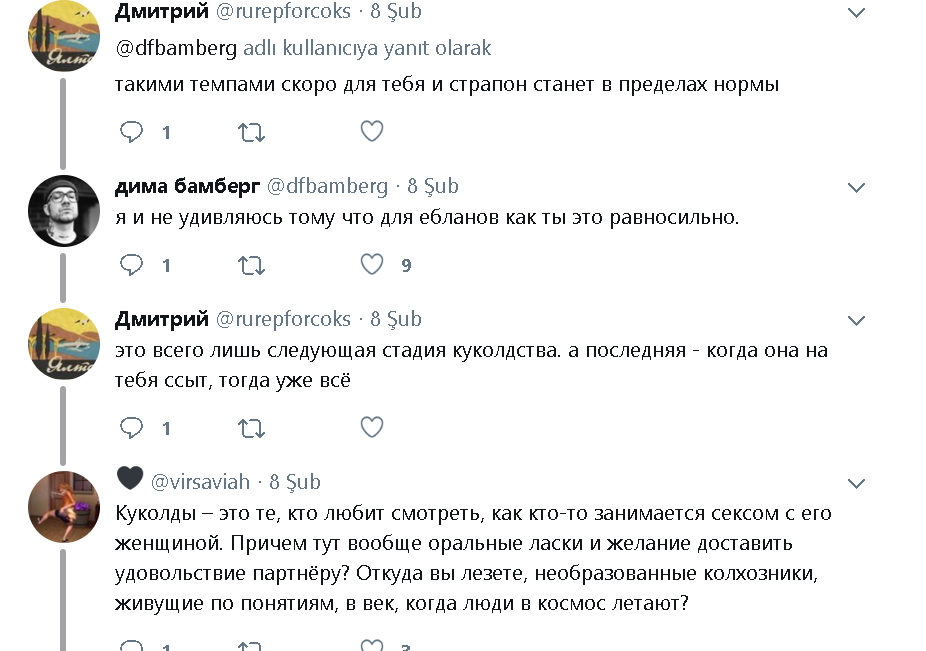Open dropdown arrow on @virsaviah's tweet

click(856, 483)
